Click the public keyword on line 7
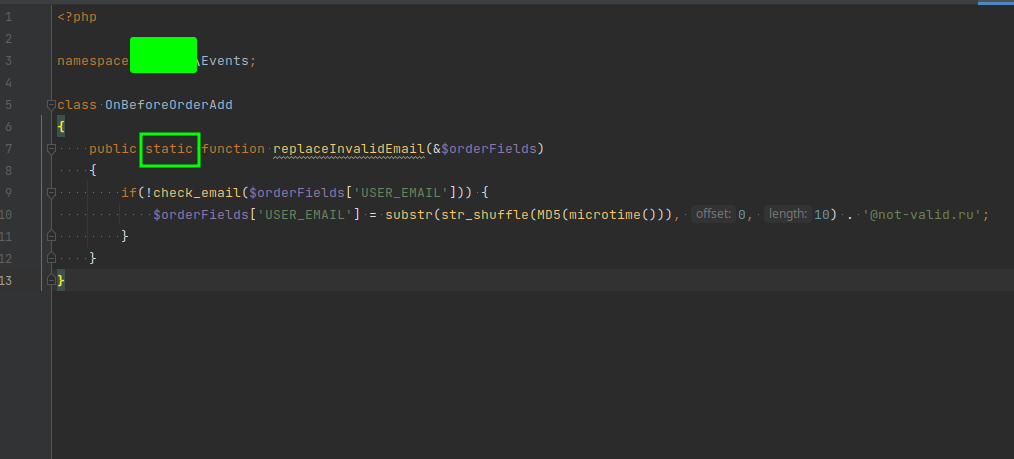The height and width of the screenshot is (459, 1014). tap(113, 149)
